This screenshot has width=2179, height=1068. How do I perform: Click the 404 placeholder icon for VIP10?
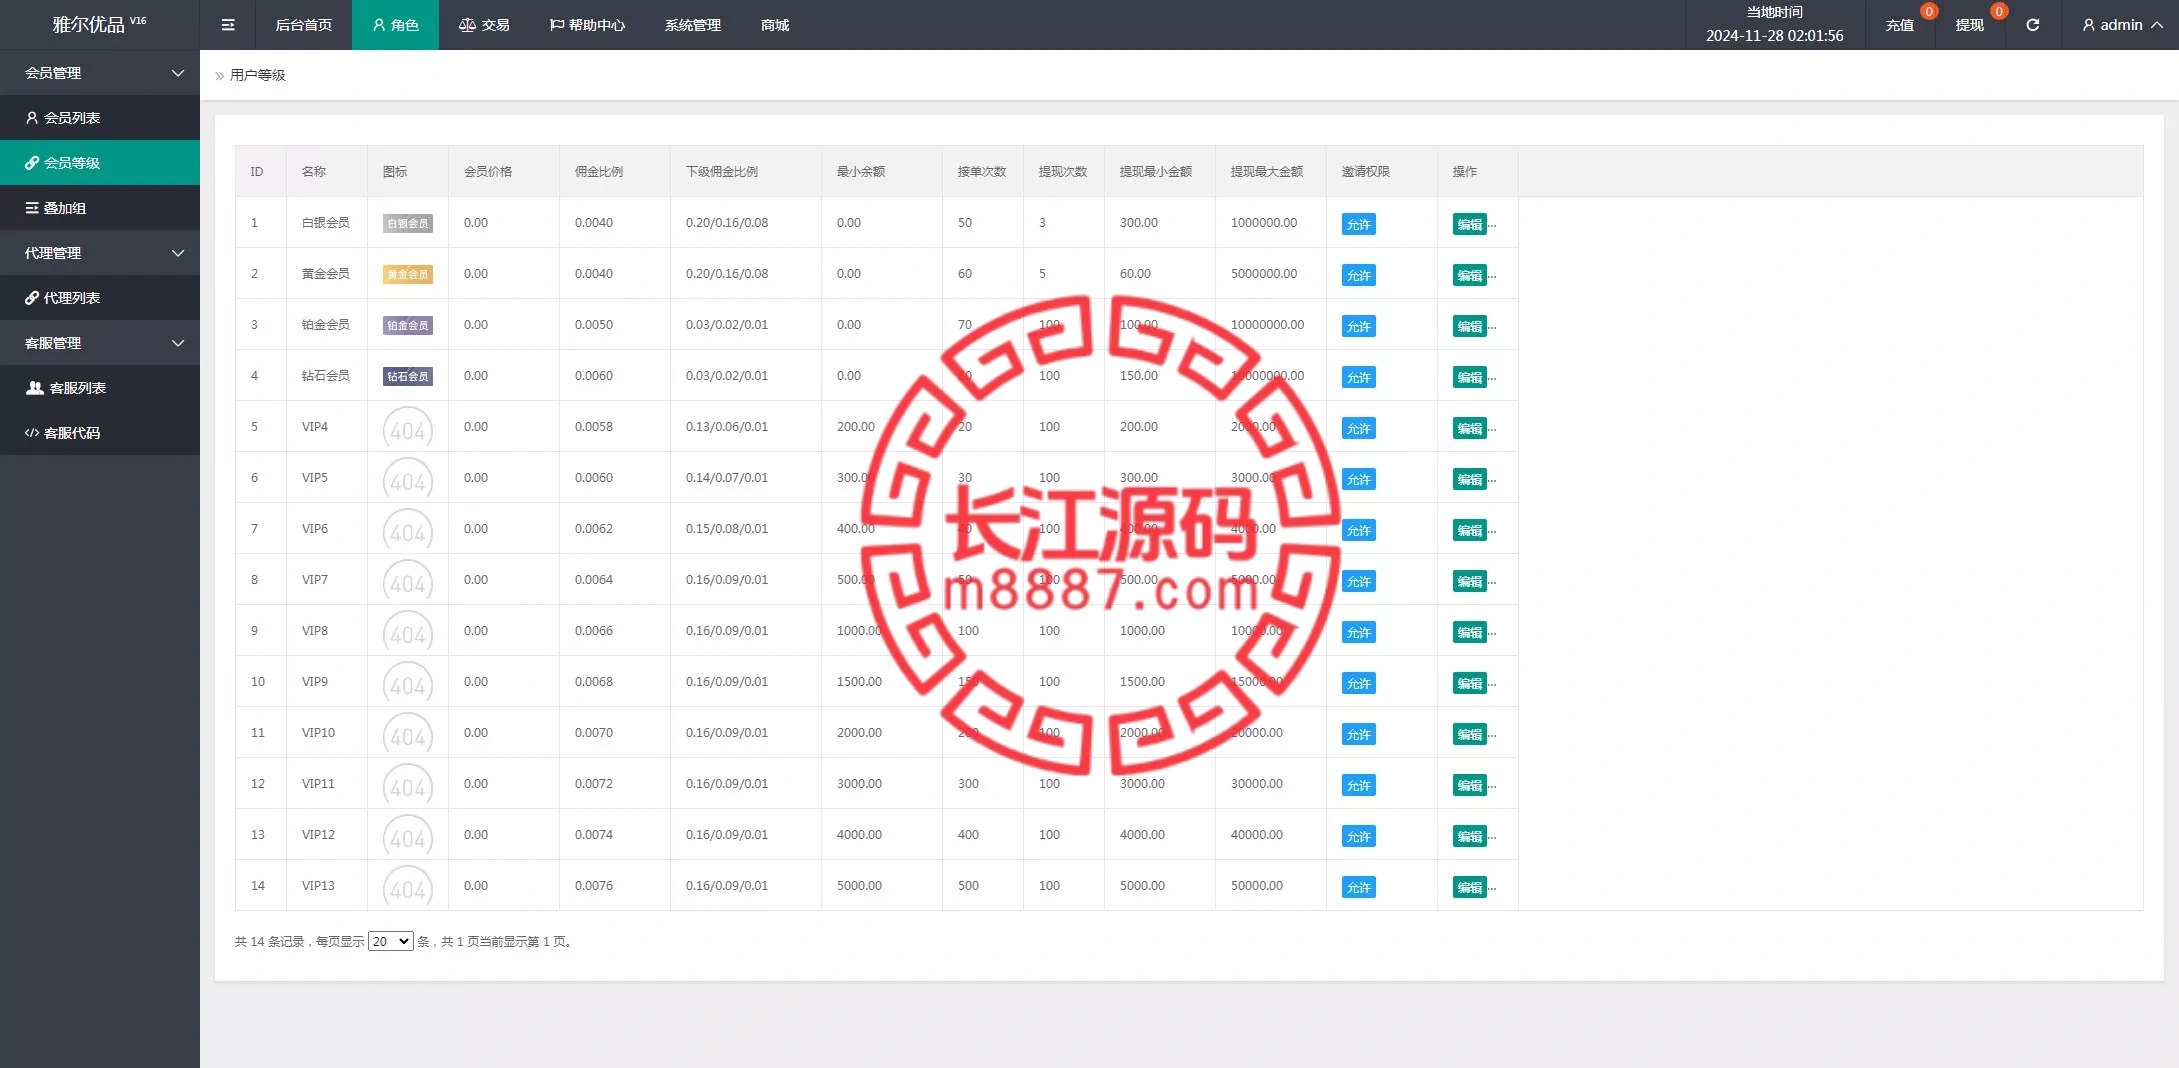pyautogui.click(x=408, y=733)
